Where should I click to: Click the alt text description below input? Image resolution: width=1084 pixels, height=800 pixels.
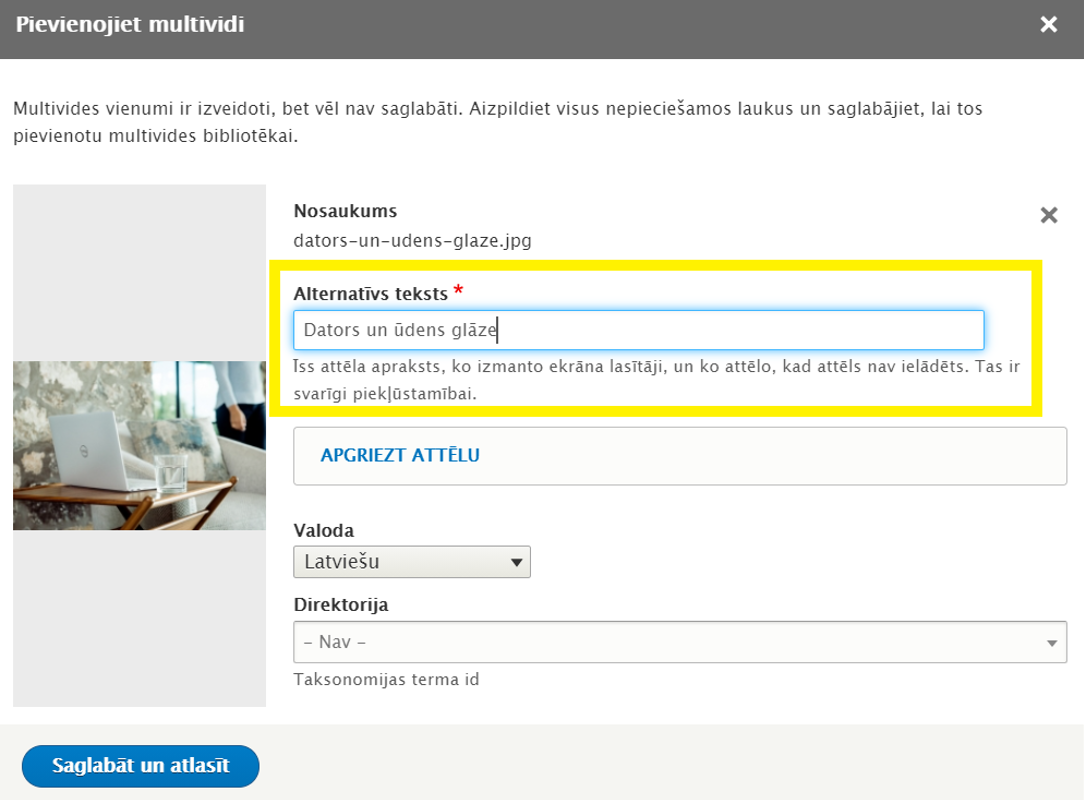coord(656,380)
